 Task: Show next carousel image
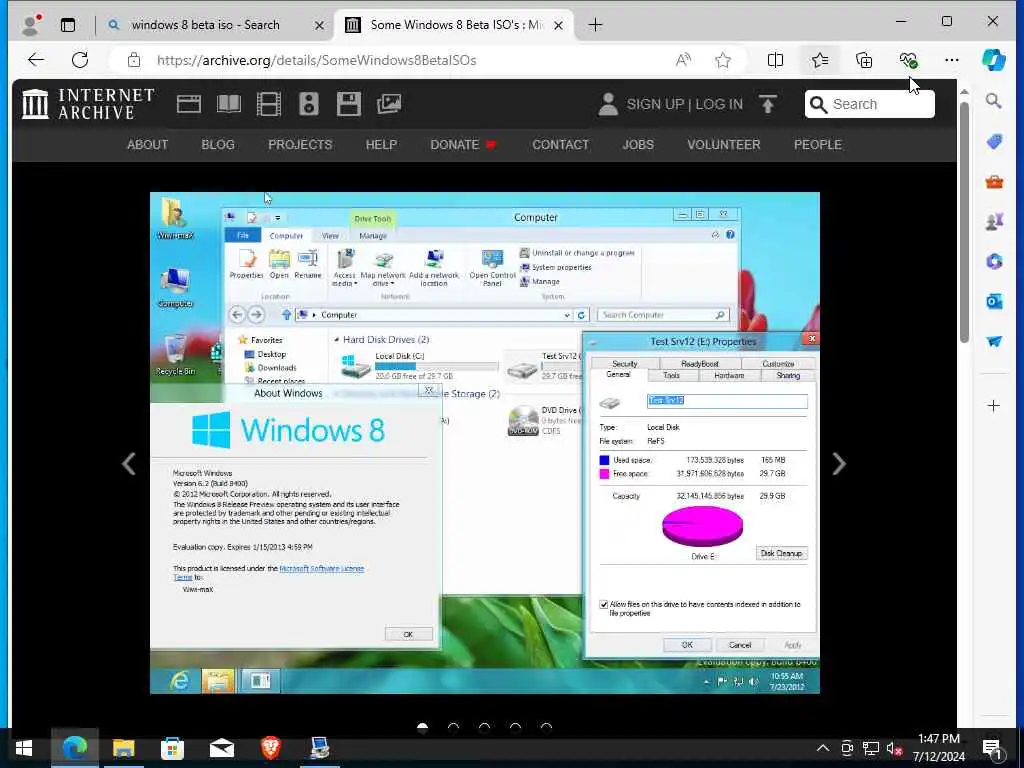point(839,464)
